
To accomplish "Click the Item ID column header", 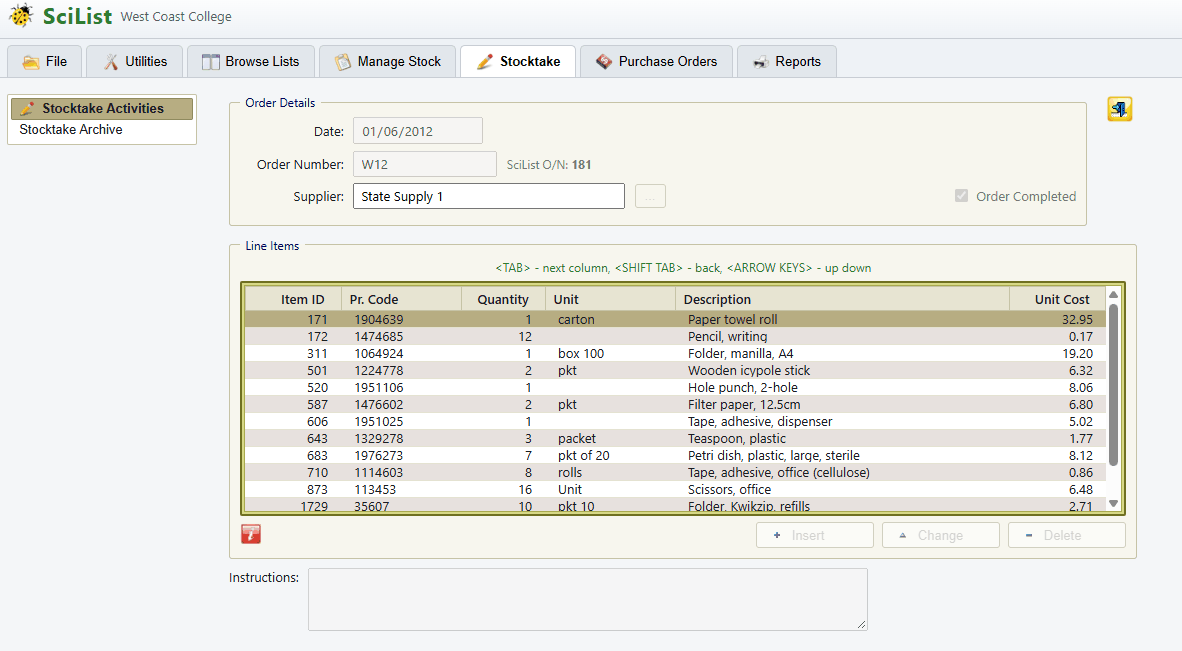I will point(293,299).
